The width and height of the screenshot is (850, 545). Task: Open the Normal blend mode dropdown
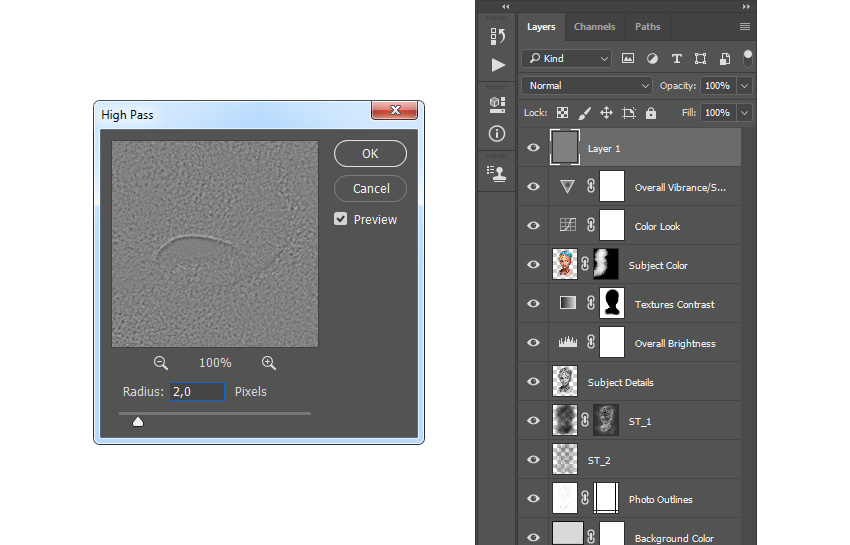coord(587,86)
